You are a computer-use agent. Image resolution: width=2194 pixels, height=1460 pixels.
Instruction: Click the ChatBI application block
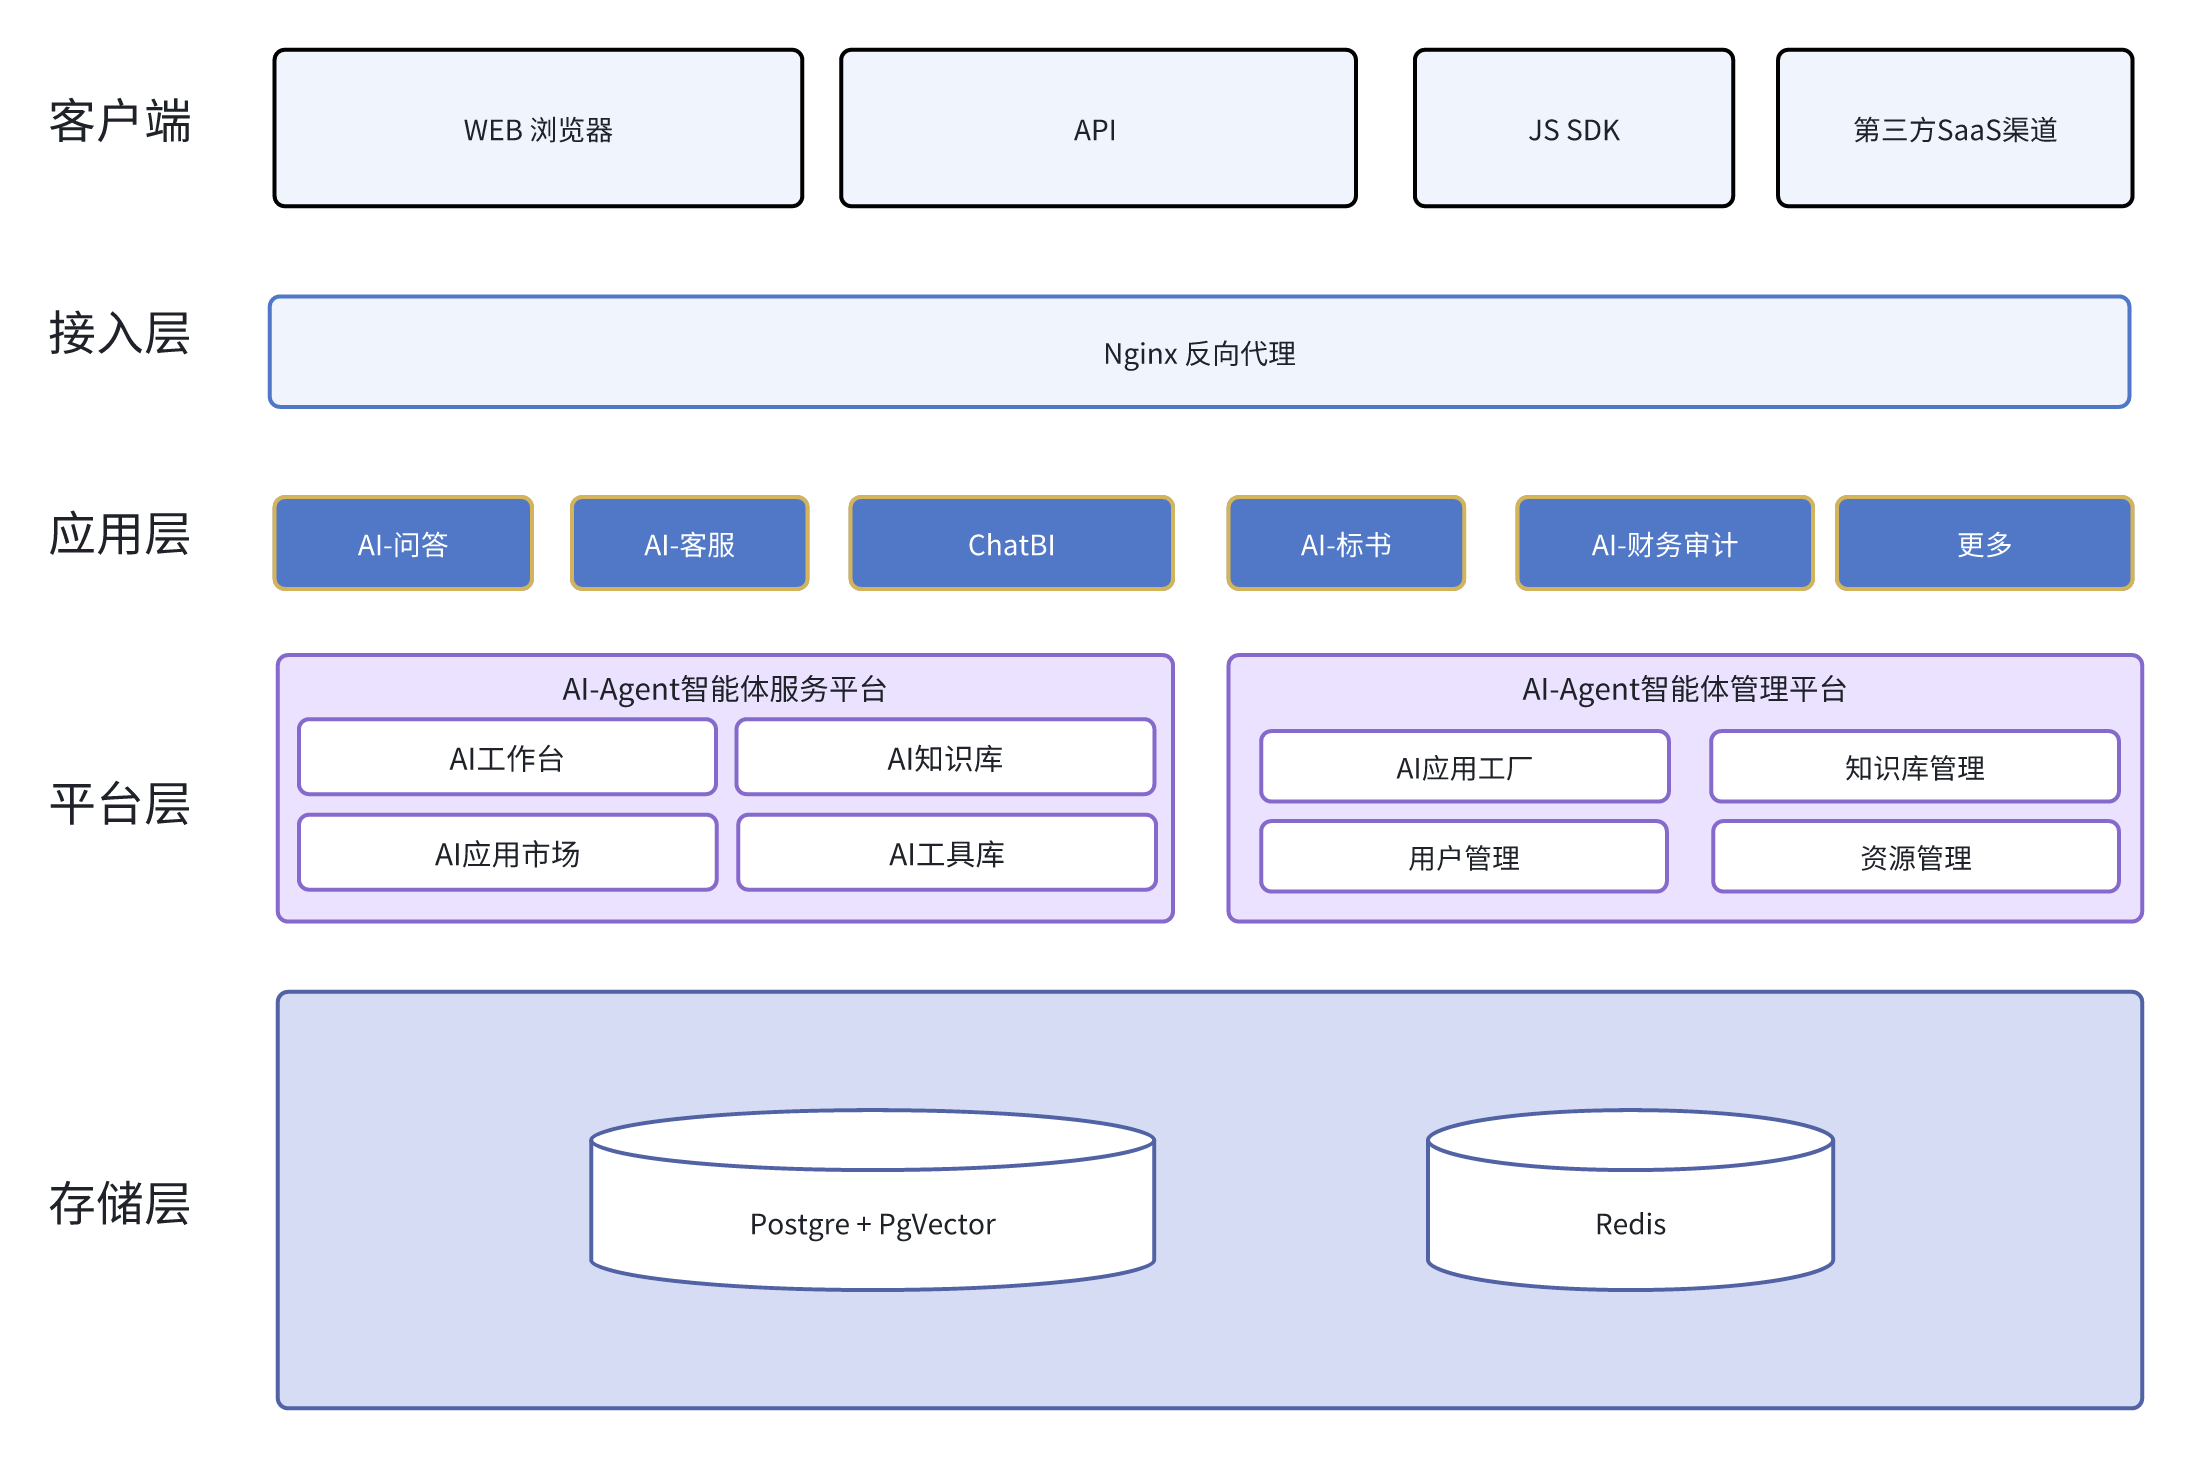click(1011, 544)
